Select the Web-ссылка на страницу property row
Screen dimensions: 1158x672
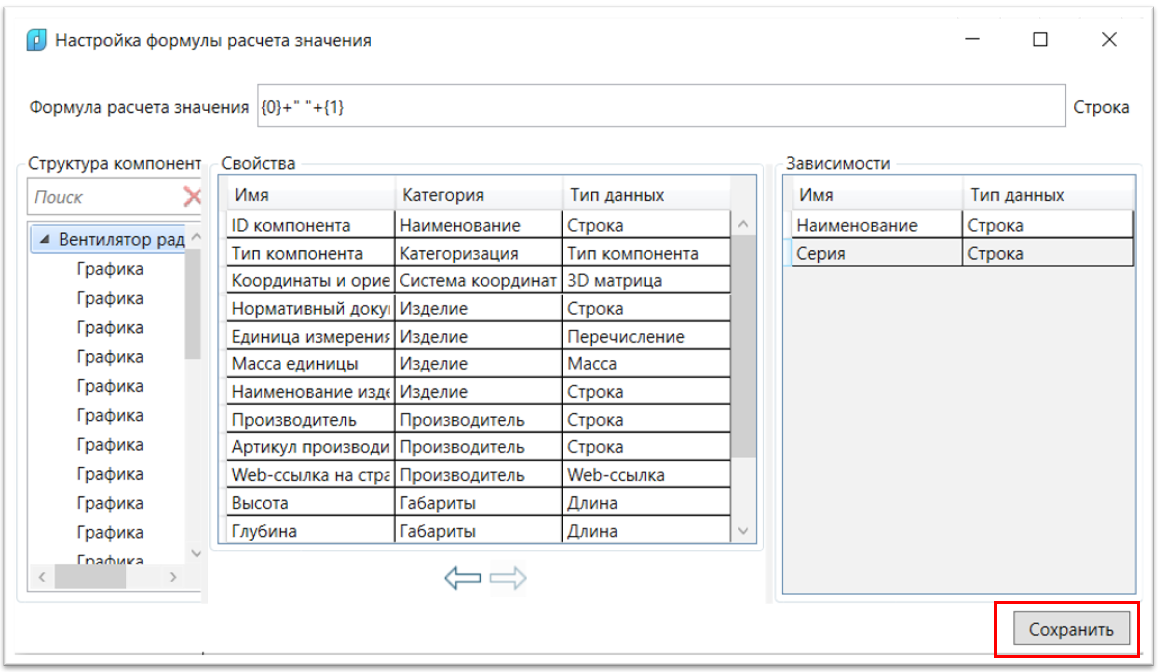pos(479,475)
